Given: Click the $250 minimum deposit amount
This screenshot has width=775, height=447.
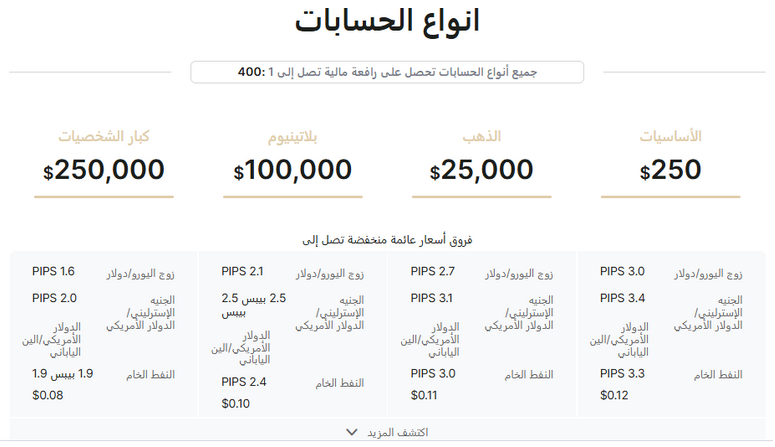Looking at the screenshot, I should pyautogui.click(x=670, y=170).
